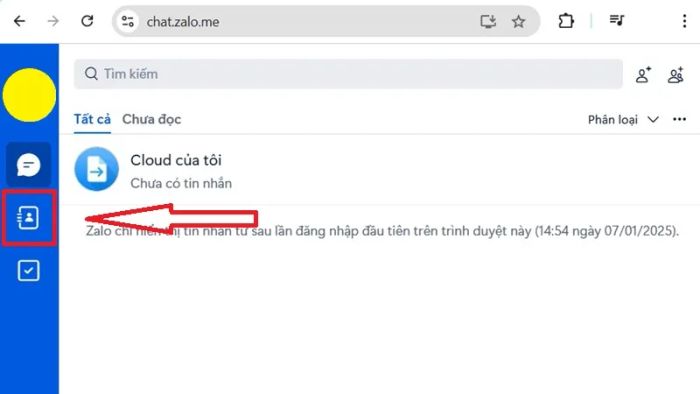
Task: Go forward in browser history
Action: 53,21
